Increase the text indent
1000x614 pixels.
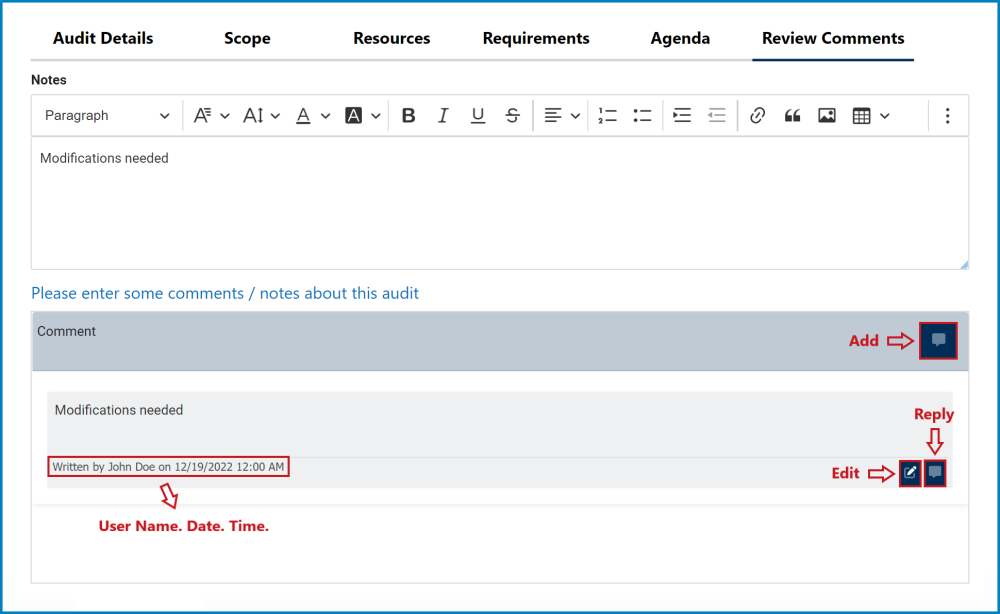coord(682,115)
